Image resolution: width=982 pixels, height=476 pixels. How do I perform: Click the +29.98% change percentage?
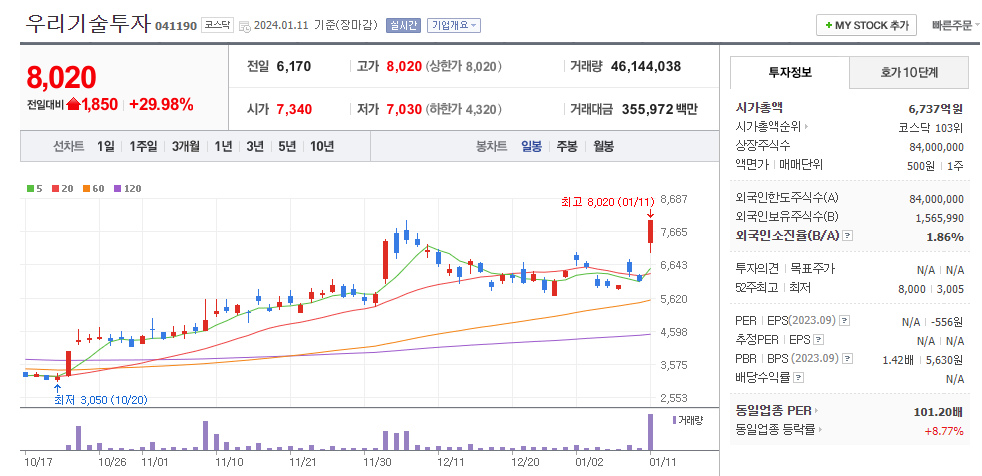[161, 105]
